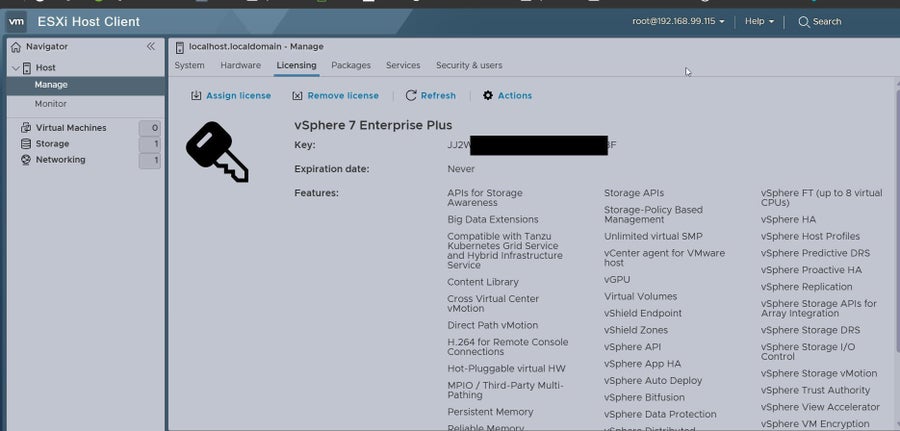The image size is (900, 431).
Task: Collapse the Host tree node chevron
Action: point(15,68)
